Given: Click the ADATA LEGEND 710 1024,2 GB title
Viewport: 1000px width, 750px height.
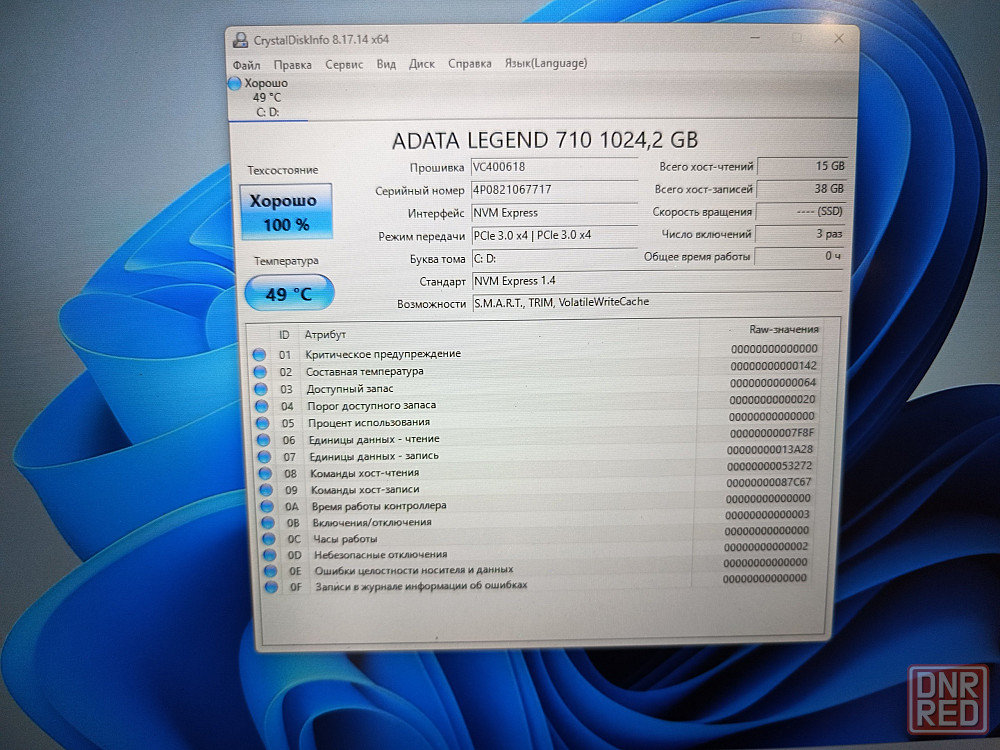Looking at the screenshot, I should tap(545, 140).
